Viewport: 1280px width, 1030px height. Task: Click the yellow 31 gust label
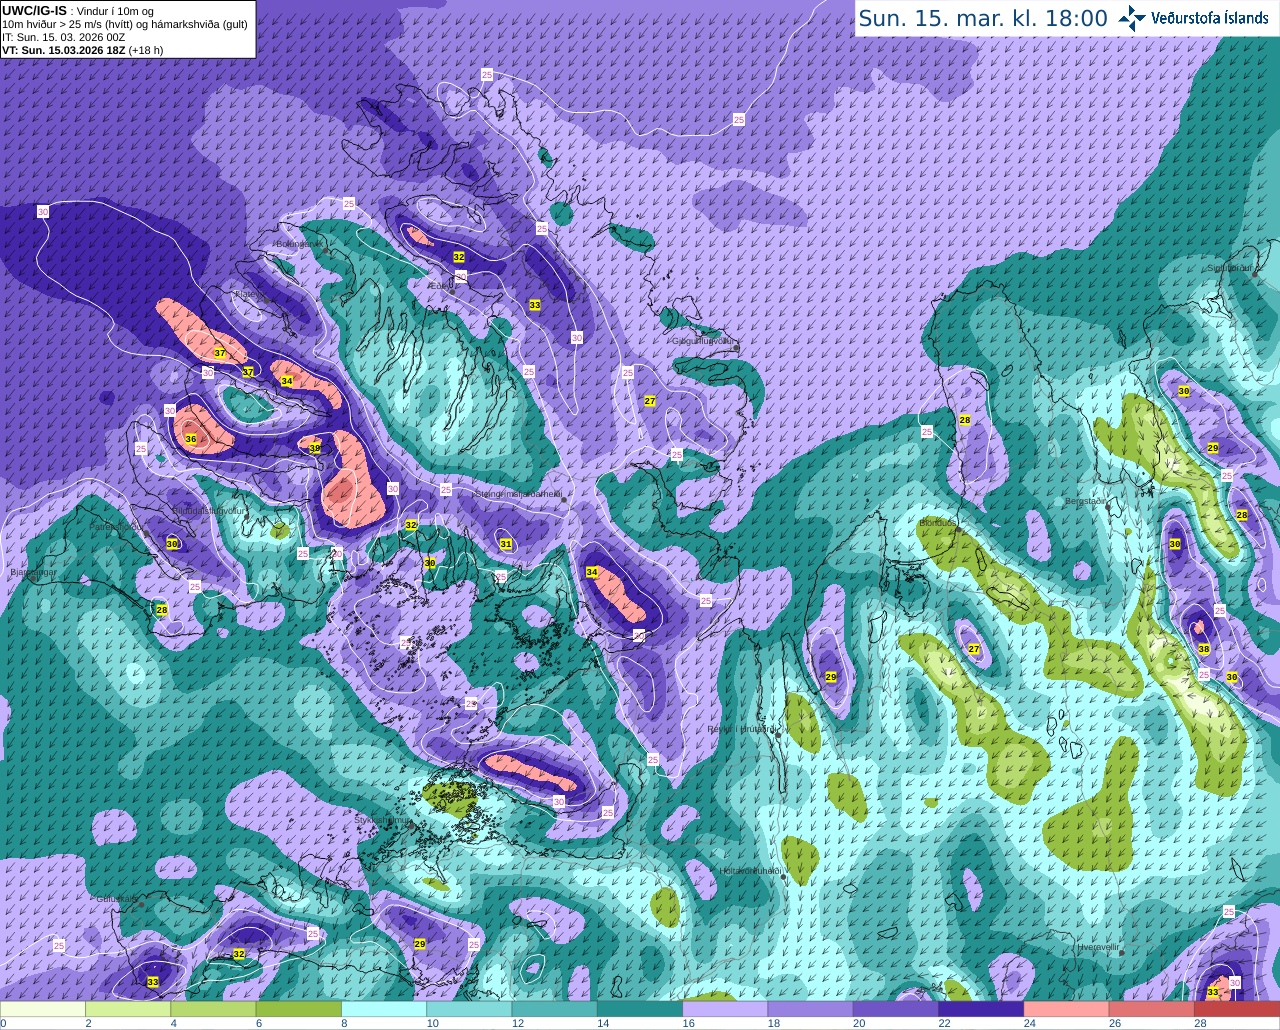pyautogui.click(x=506, y=545)
